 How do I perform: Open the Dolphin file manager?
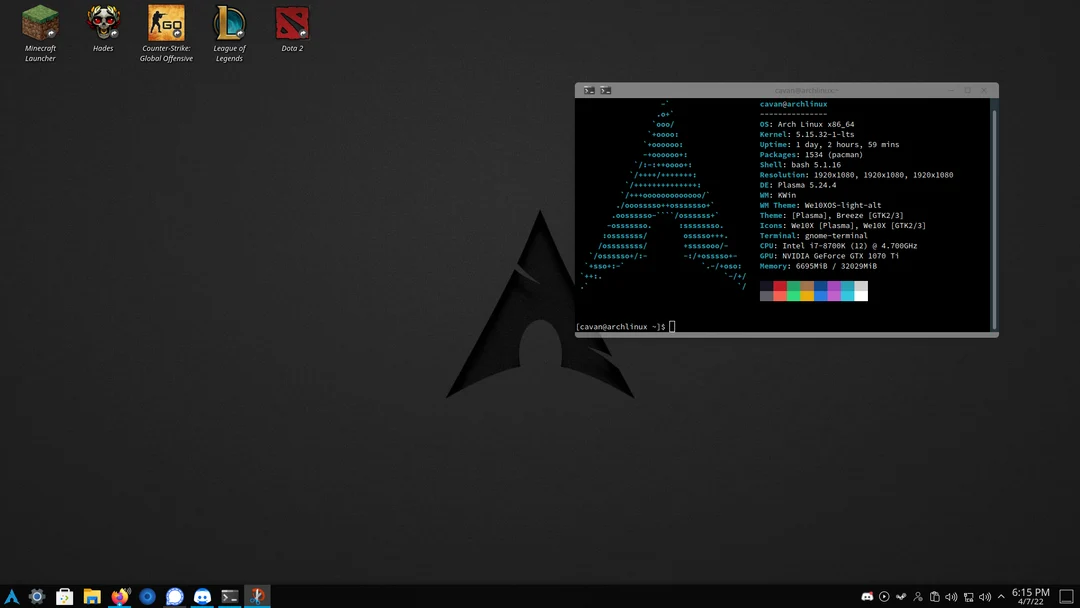[x=91, y=596]
